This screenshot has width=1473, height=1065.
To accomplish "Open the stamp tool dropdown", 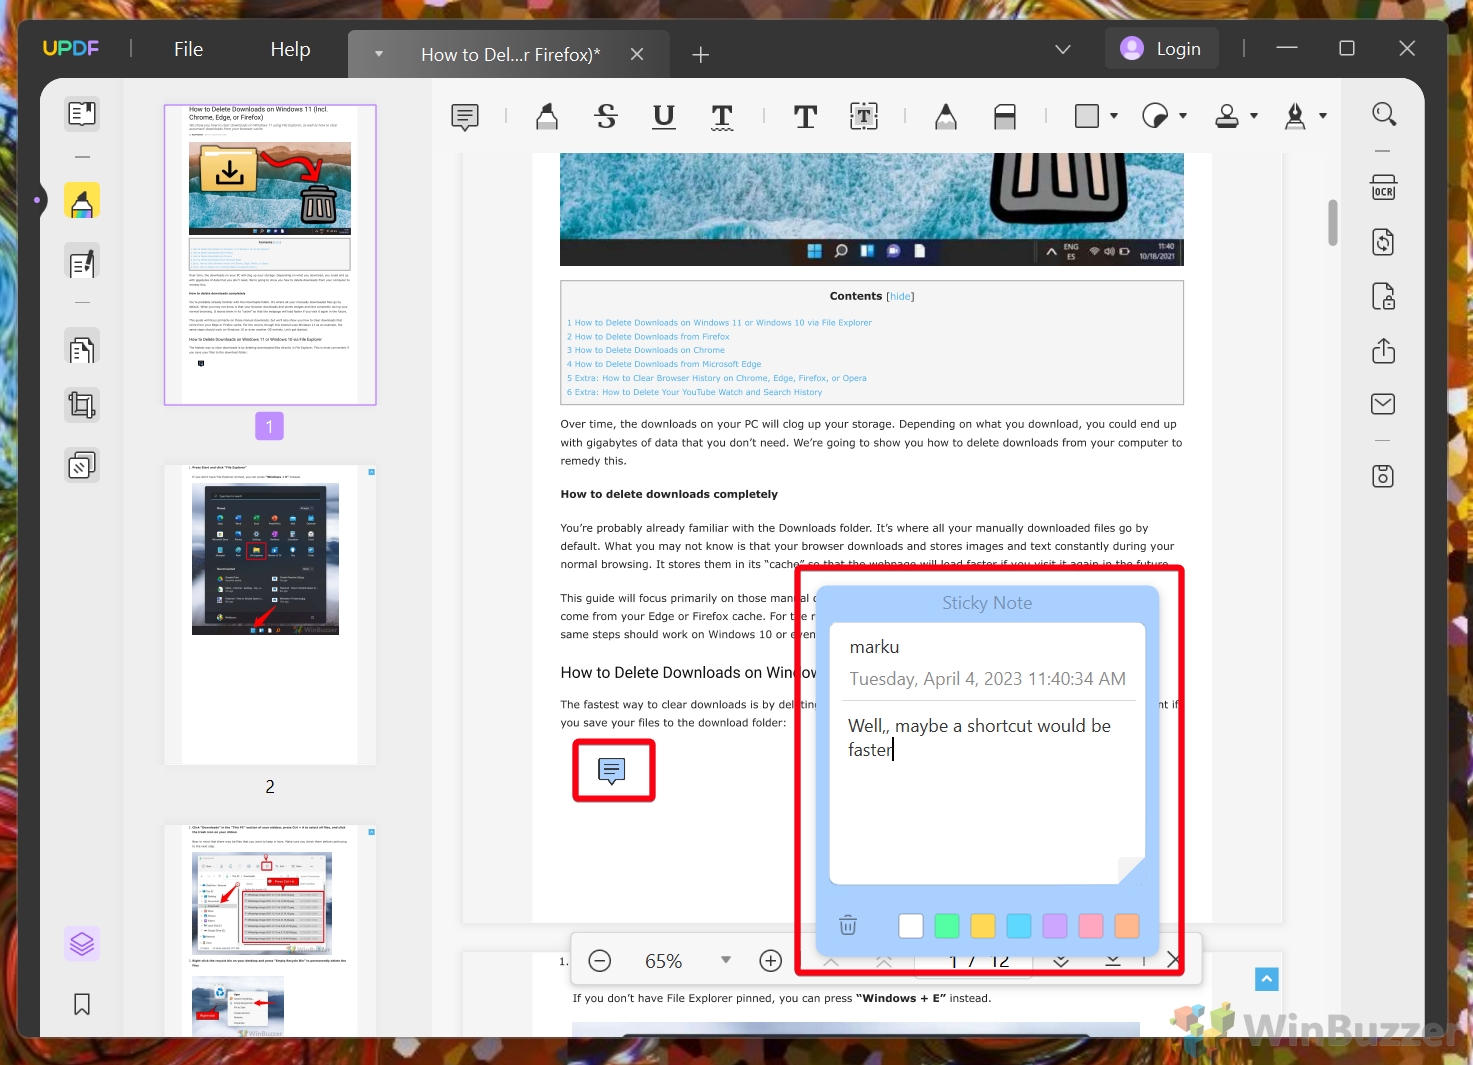I will (x=1253, y=116).
